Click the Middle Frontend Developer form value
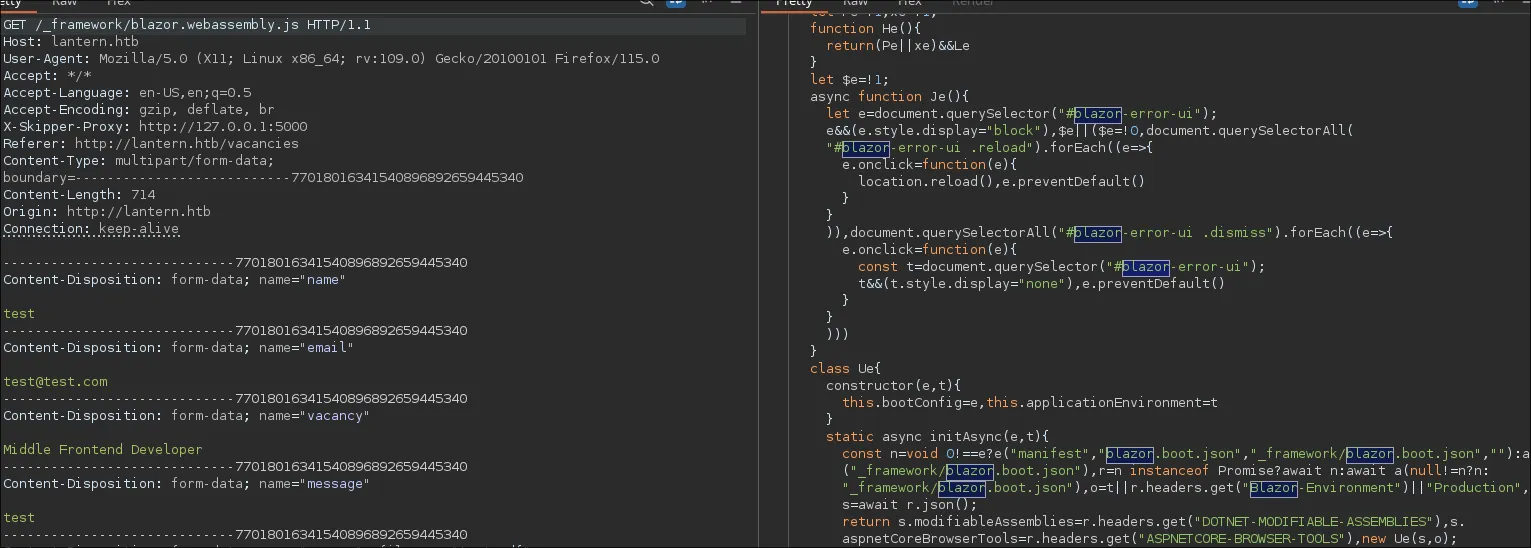Image resolution: width=1531 pixels, height=548 pixels. 102,450
